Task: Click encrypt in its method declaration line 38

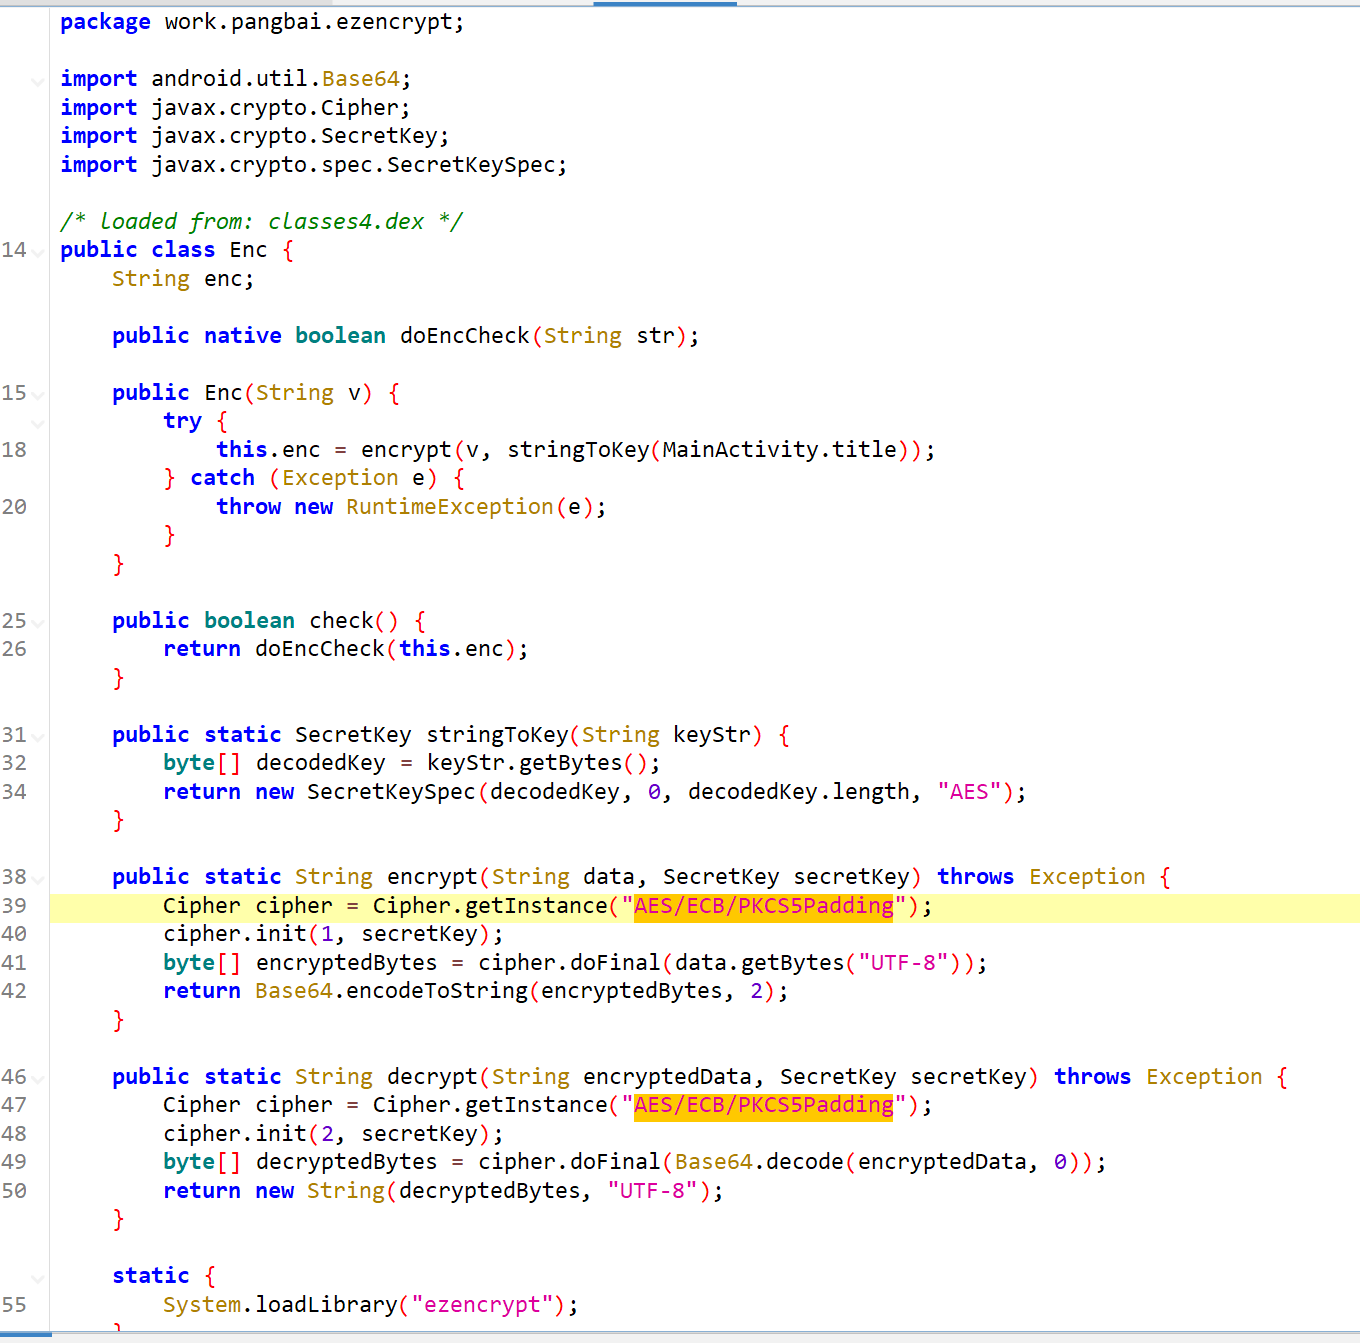Action: pos(433,877)
